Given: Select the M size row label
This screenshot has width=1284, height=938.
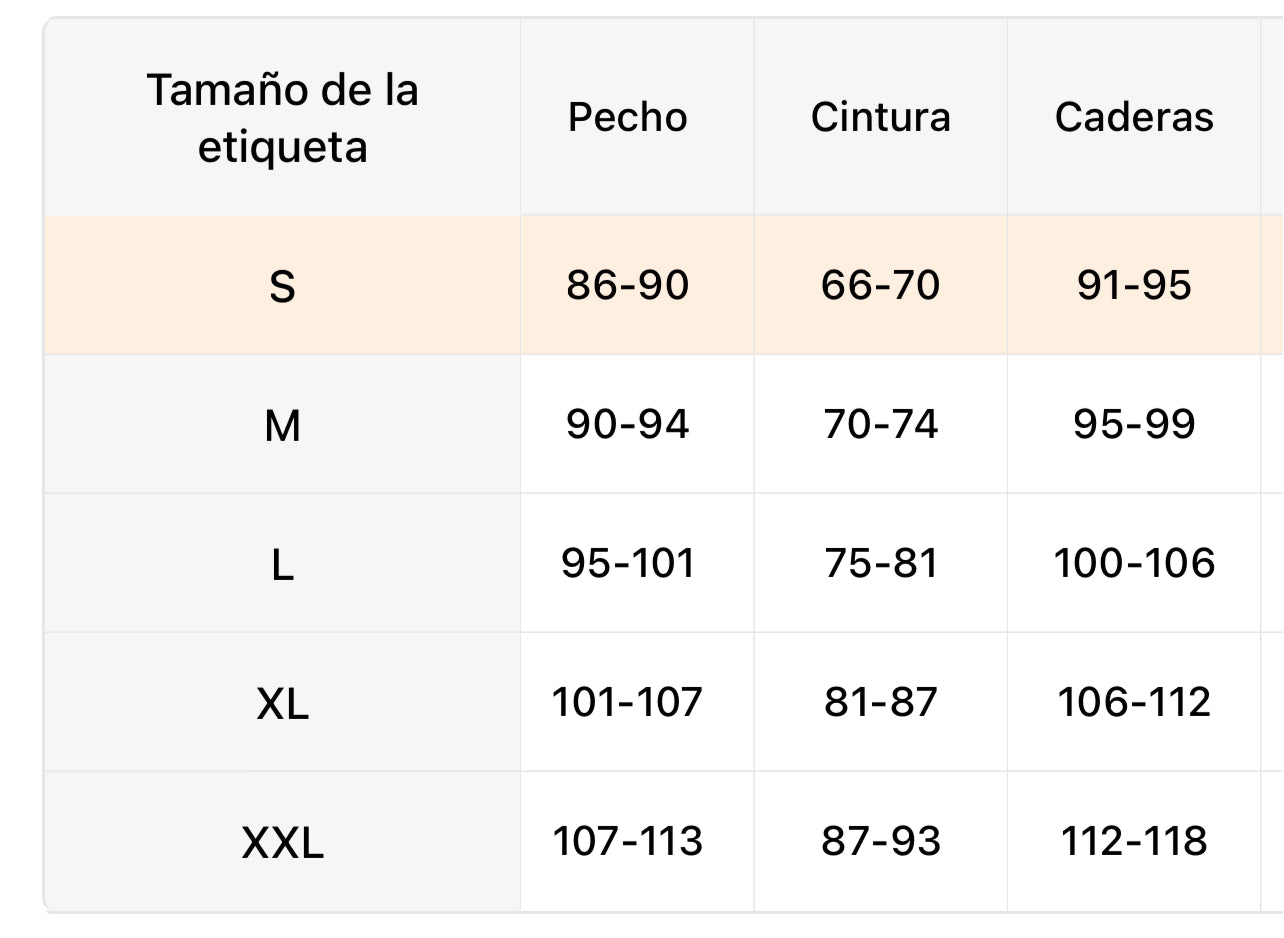Looking at the screenshot, I should (282, 425).
